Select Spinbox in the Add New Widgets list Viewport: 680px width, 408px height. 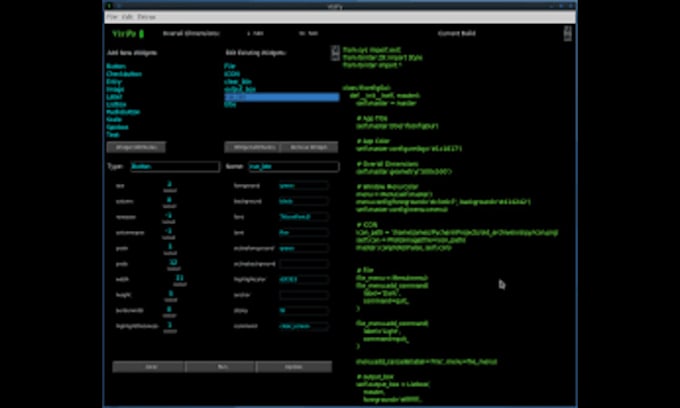[117, 127]
